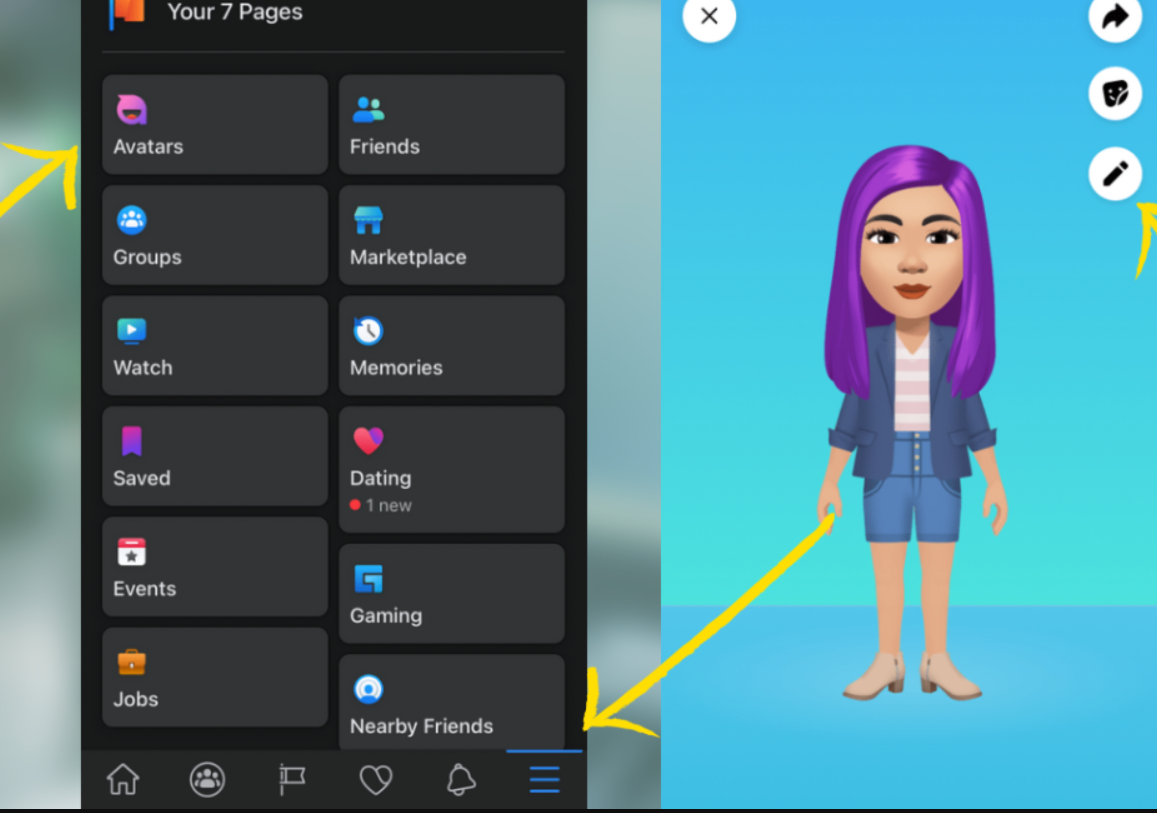The width and height of the screenshot is (1157, 813).
Task: Open the Avatars shortcut tile
Action: click(214, 125)
